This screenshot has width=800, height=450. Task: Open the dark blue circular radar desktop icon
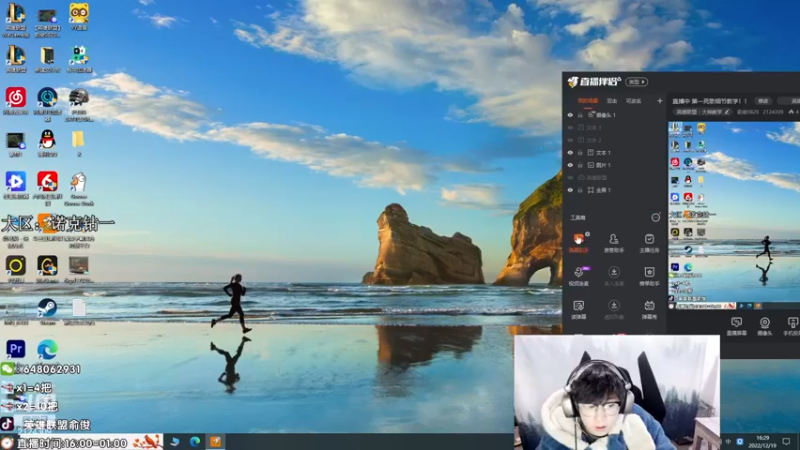click(x=47, y=104)
